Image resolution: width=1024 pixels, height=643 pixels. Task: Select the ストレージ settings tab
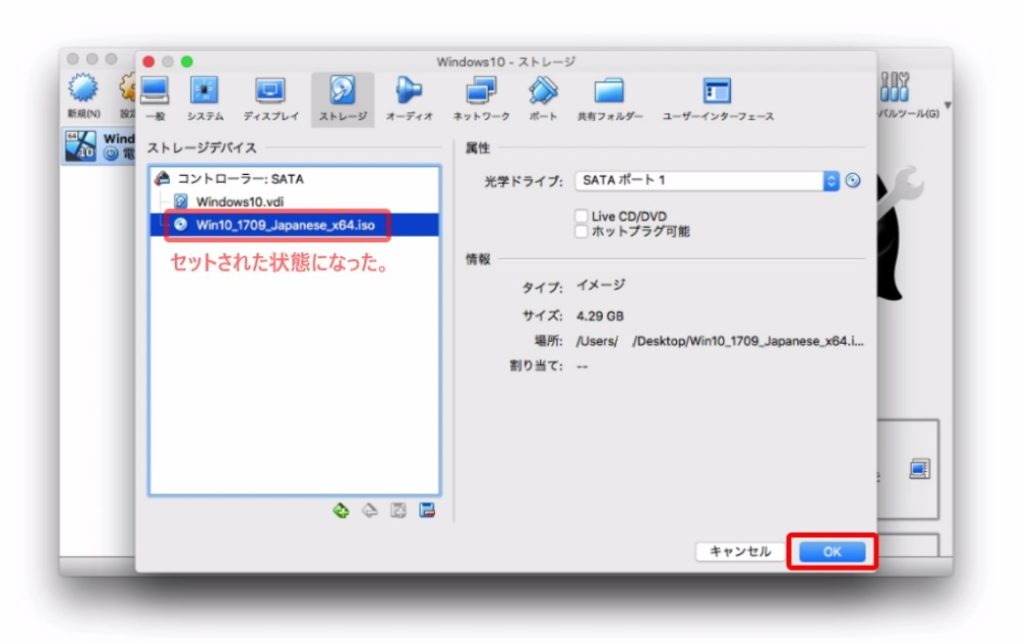[343, 99]
